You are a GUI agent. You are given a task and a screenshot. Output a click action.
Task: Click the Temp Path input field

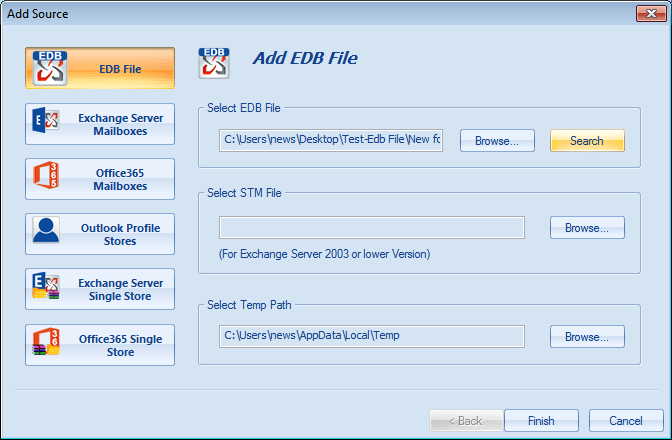click(372, 336)
